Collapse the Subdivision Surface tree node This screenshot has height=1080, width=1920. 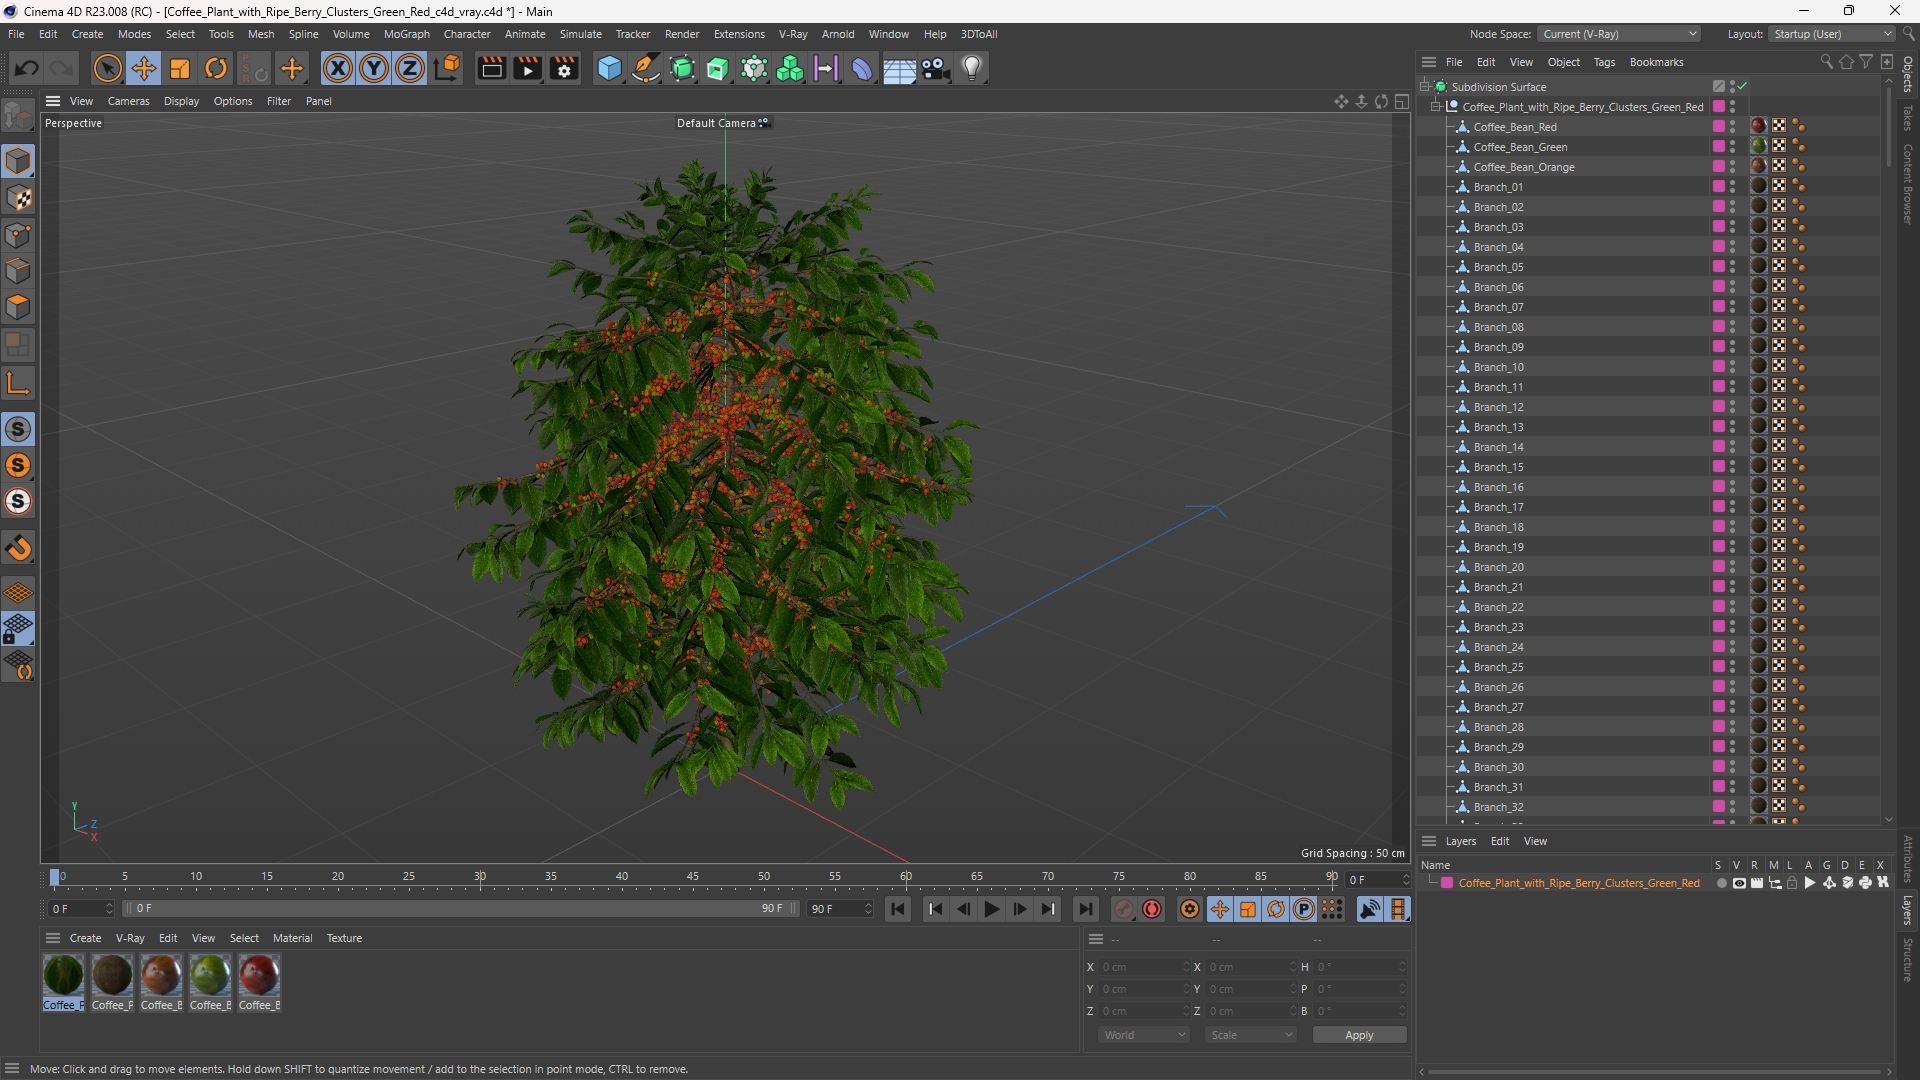1425,86
